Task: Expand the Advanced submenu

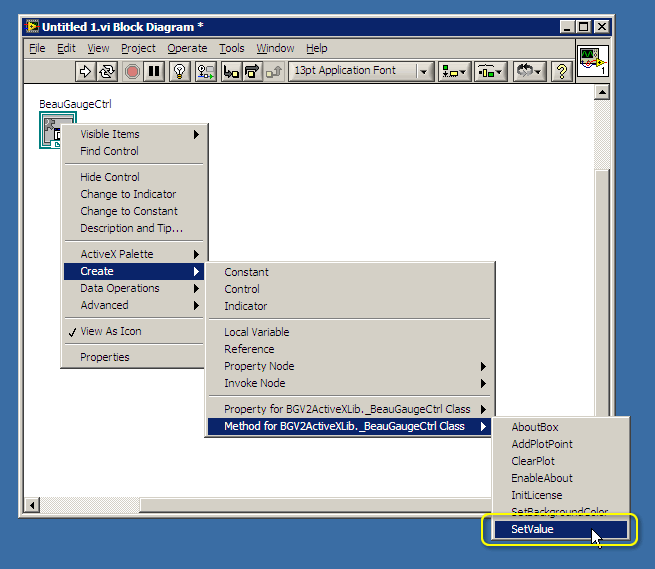Action: (x=134, y=305)
